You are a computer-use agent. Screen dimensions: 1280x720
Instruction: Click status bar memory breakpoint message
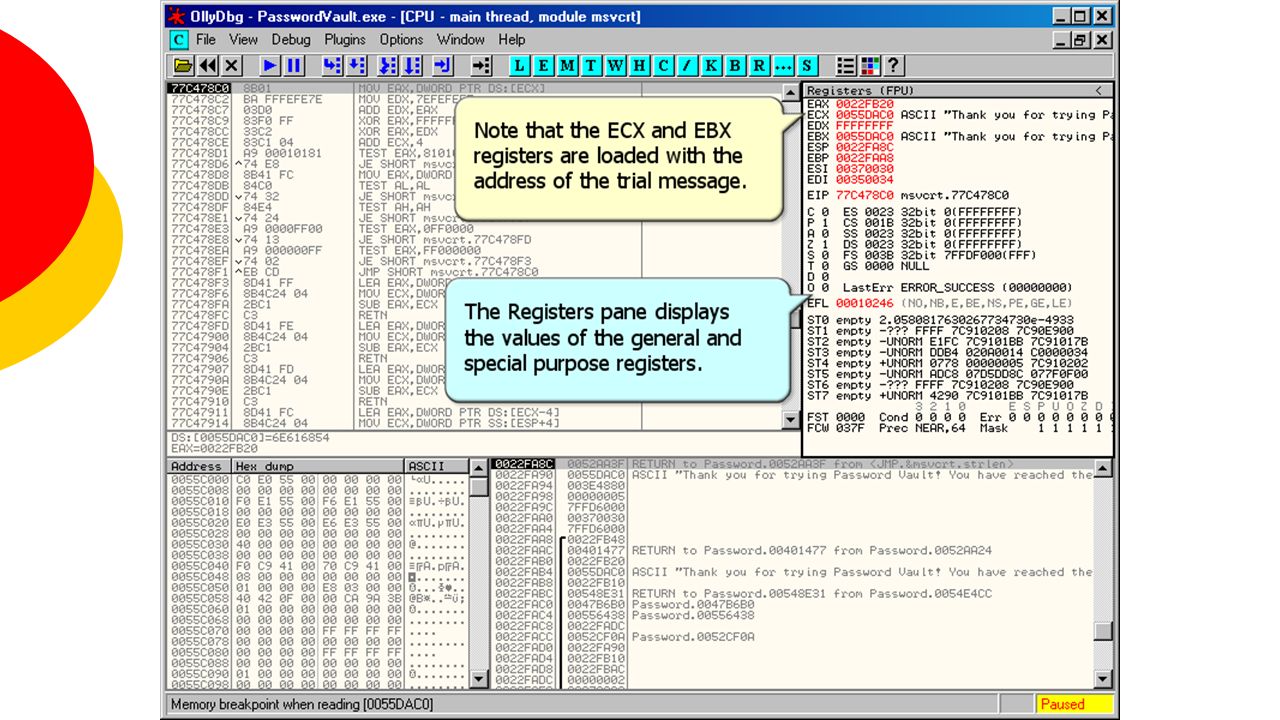[303, 704]
